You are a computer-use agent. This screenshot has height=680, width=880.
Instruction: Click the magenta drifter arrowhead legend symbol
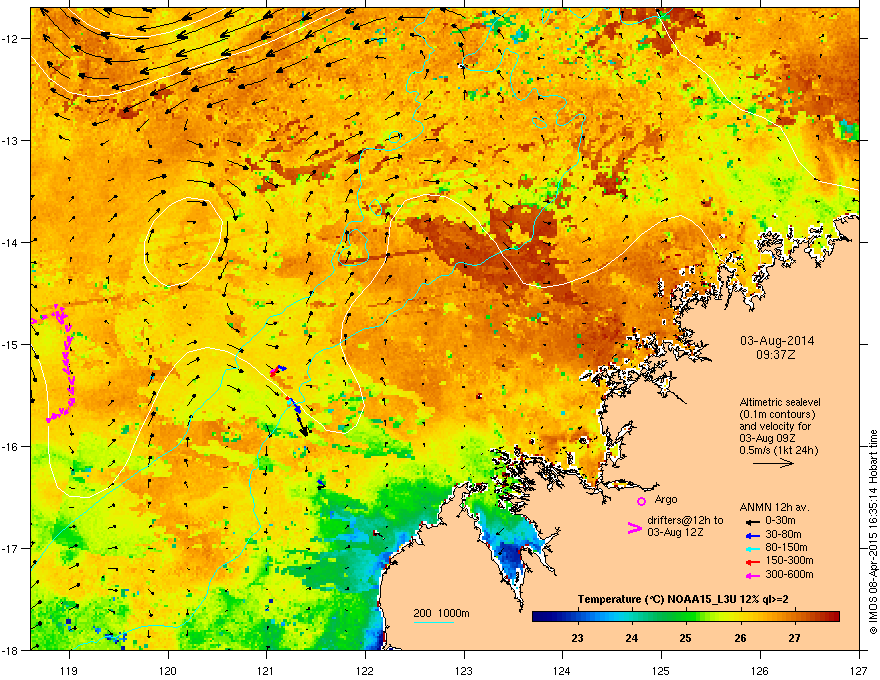coord(634,527)
